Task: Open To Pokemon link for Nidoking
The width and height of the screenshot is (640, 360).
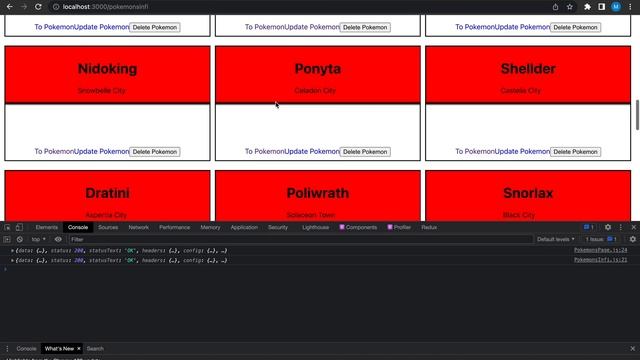Action: (54, 151)
